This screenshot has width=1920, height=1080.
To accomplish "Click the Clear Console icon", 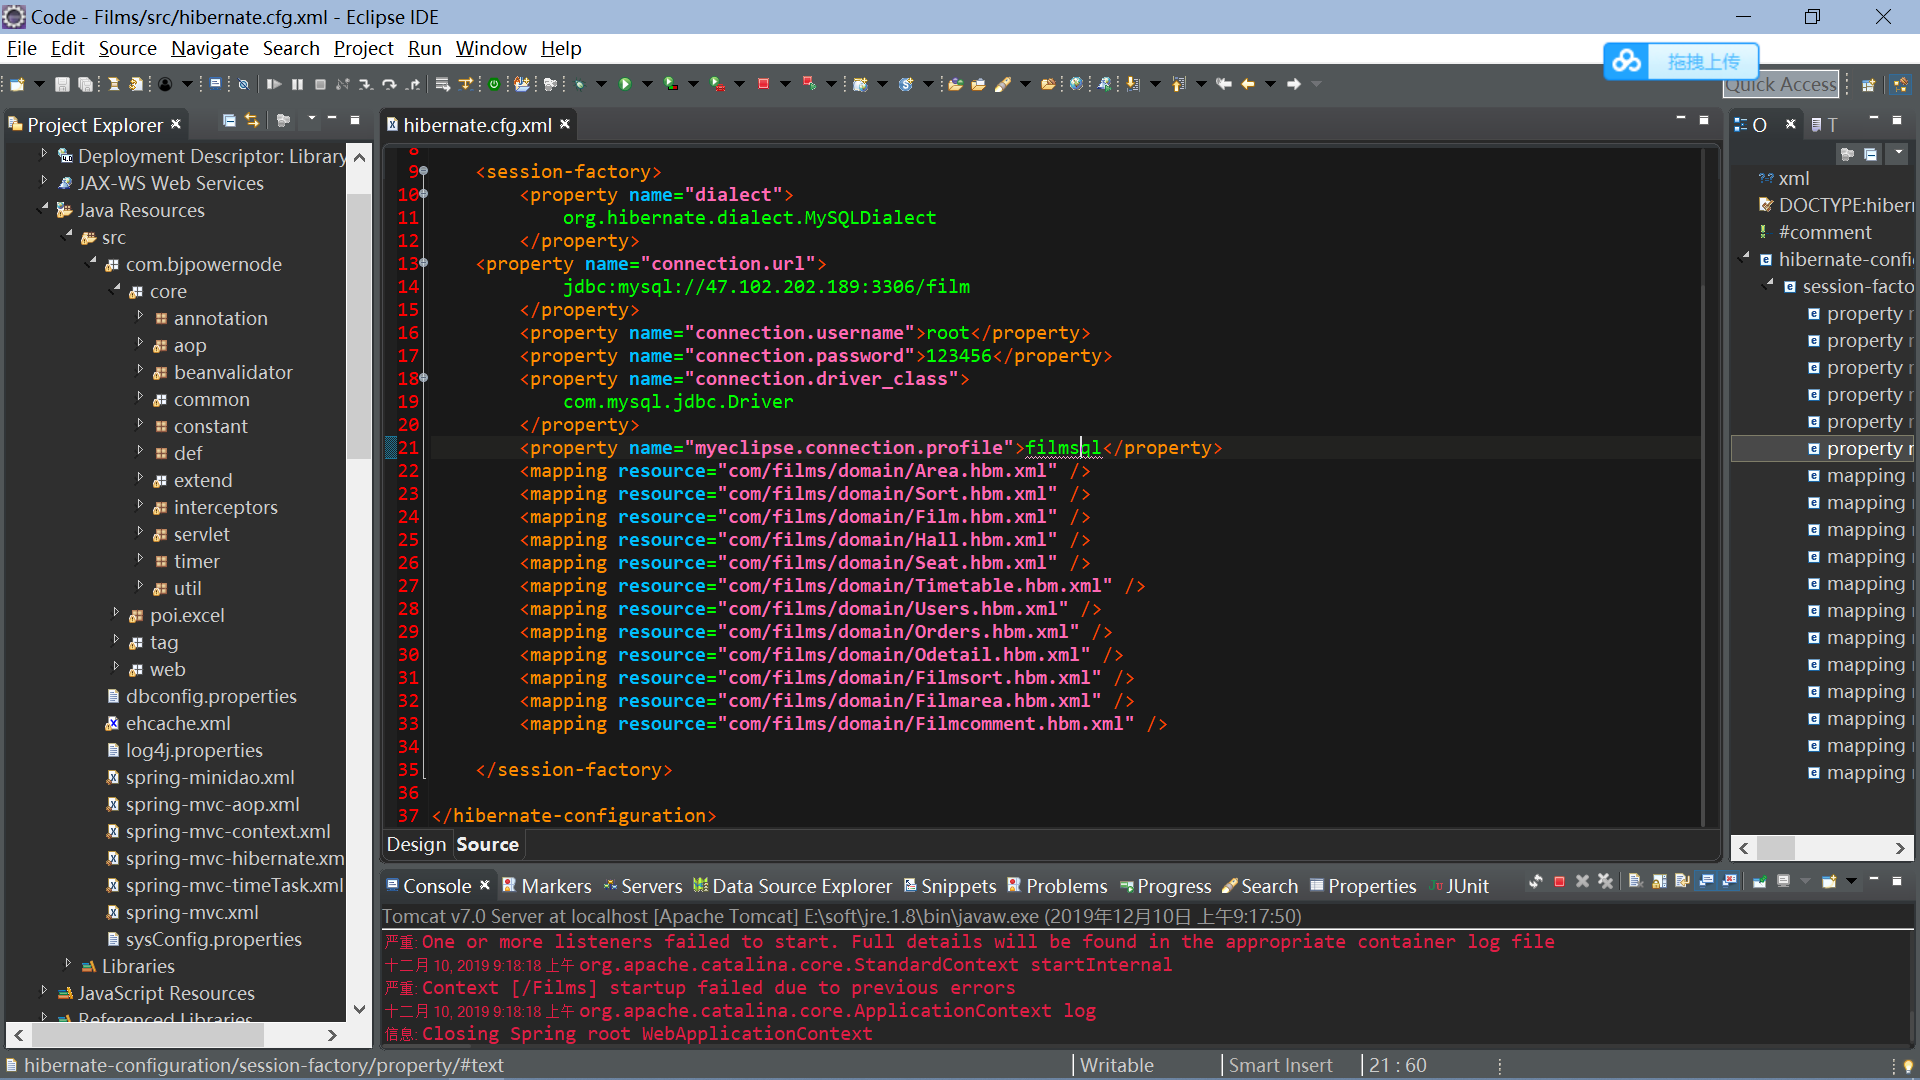I will (1634, 882).
